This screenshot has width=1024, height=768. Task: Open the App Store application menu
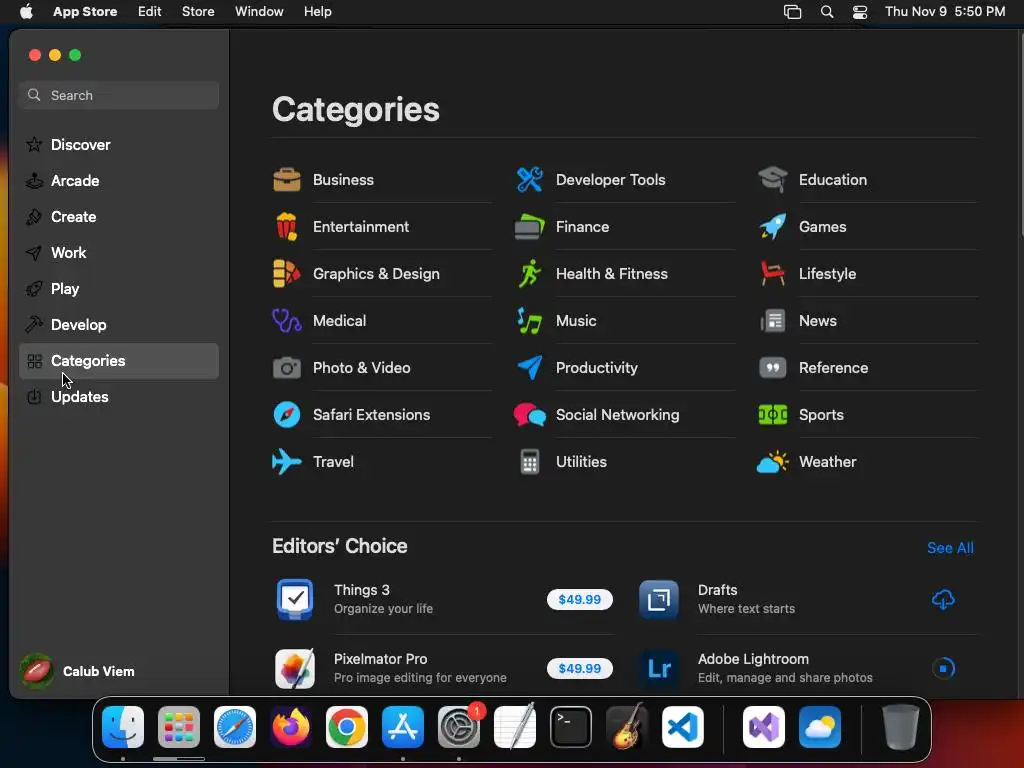85,12
